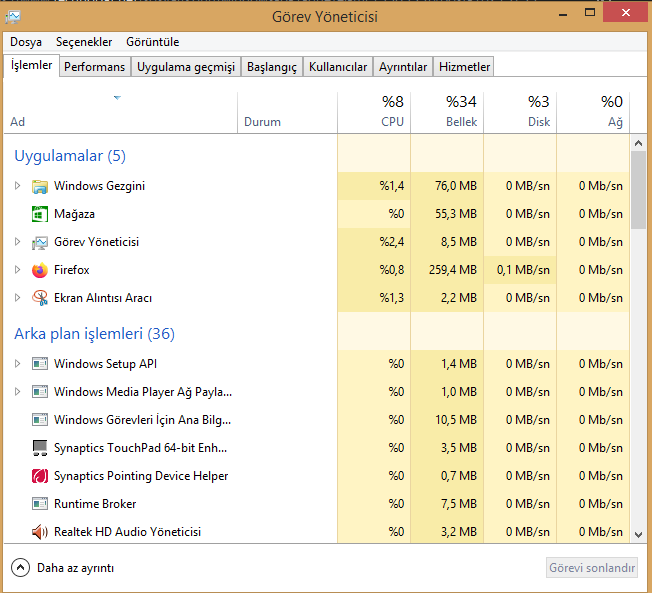Click Ekran Alıntısı Aracı memory 2,2 MB
The width and height of the screenshot is (652, 593).
[459, 298]
